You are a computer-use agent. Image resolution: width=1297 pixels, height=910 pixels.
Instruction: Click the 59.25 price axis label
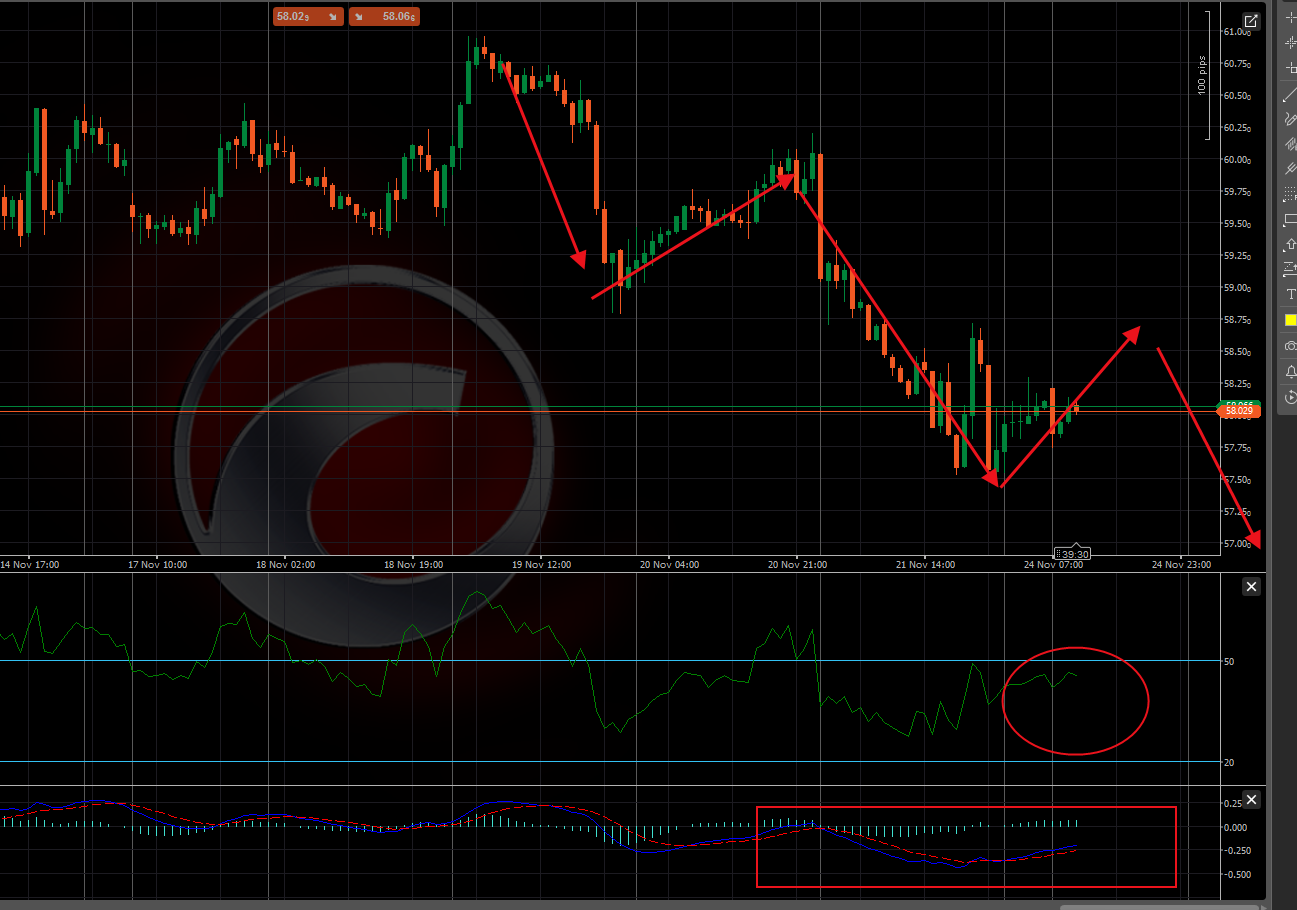click(x=1237, y=256)
